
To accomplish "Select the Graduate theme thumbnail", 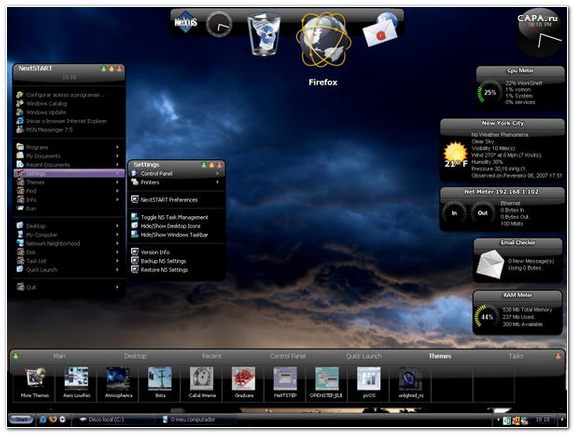I will point(243,378).
